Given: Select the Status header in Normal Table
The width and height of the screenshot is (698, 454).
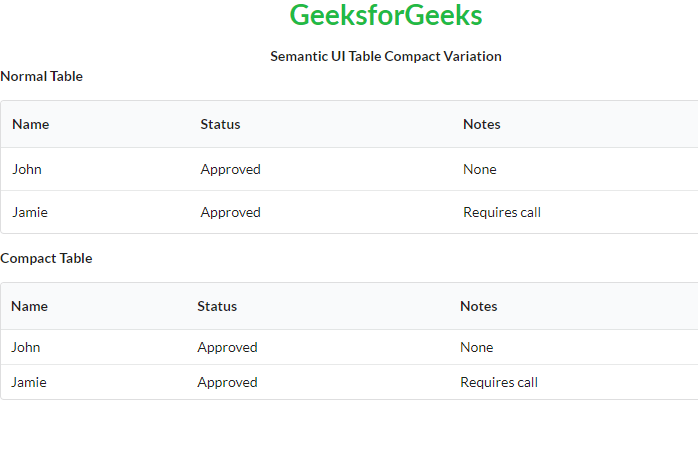Looking at the screenshot, I should 220,124.
